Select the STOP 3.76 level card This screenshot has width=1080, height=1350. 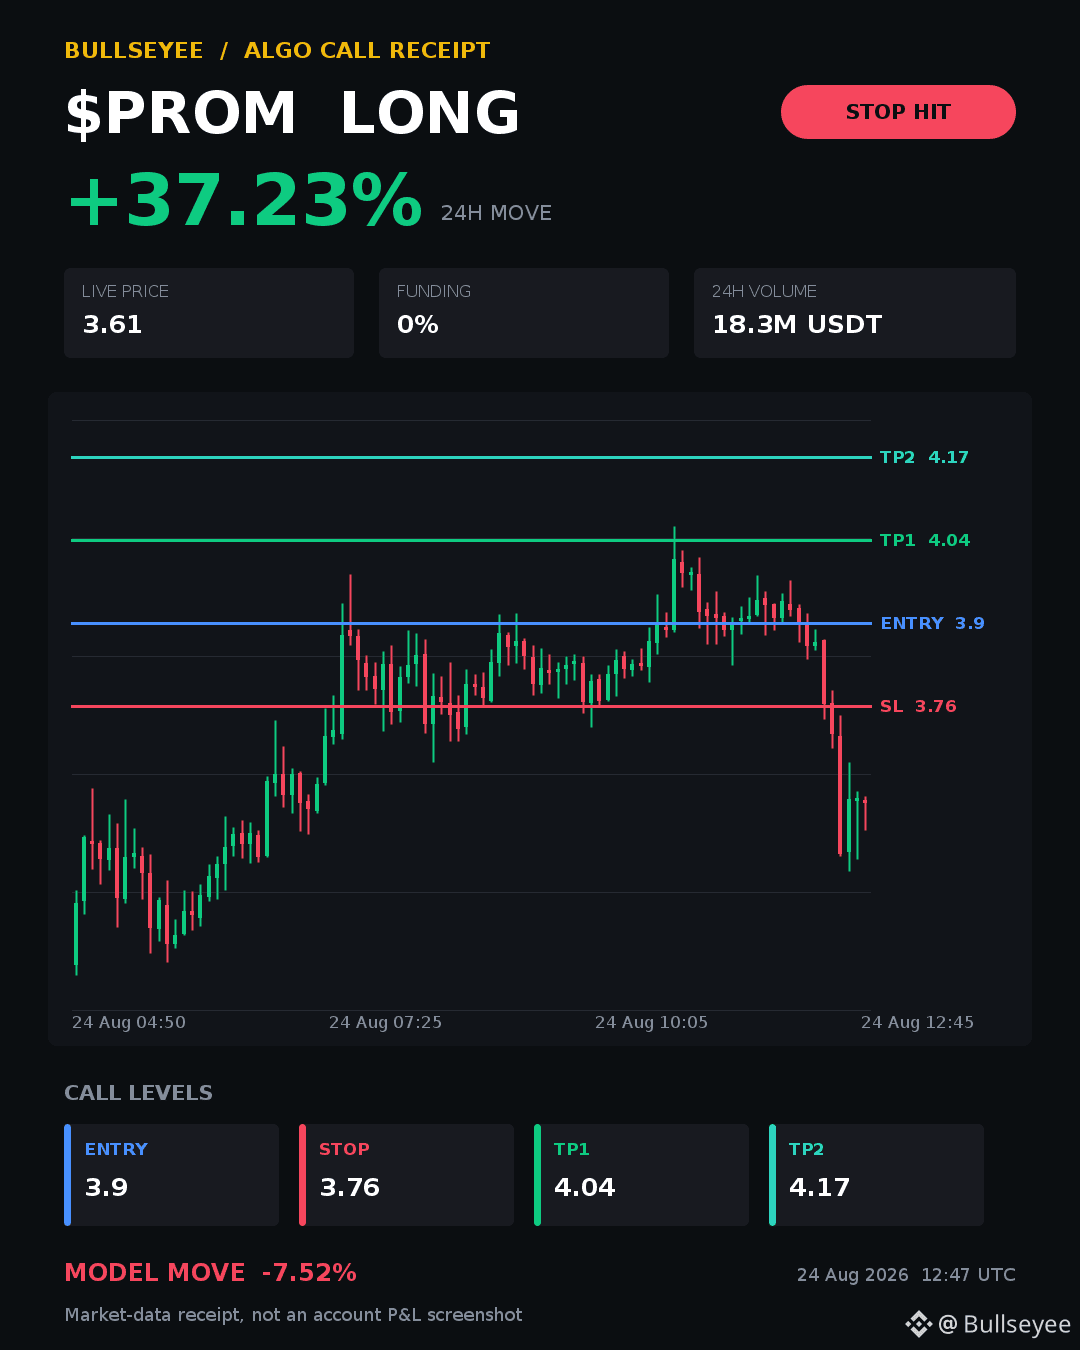click(406, 1175)
